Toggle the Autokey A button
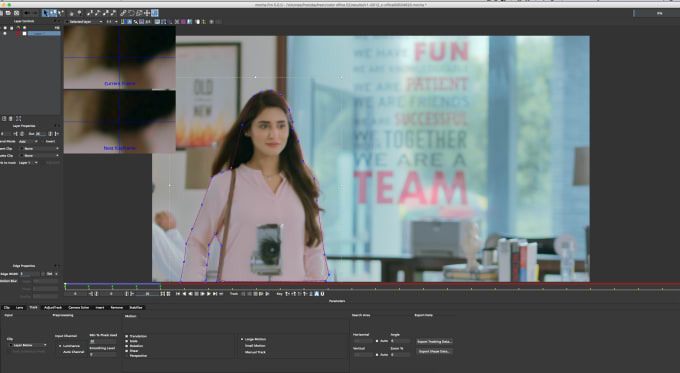Image resolution: width=680 pixels, height=373 pixels. coord(316,294)
